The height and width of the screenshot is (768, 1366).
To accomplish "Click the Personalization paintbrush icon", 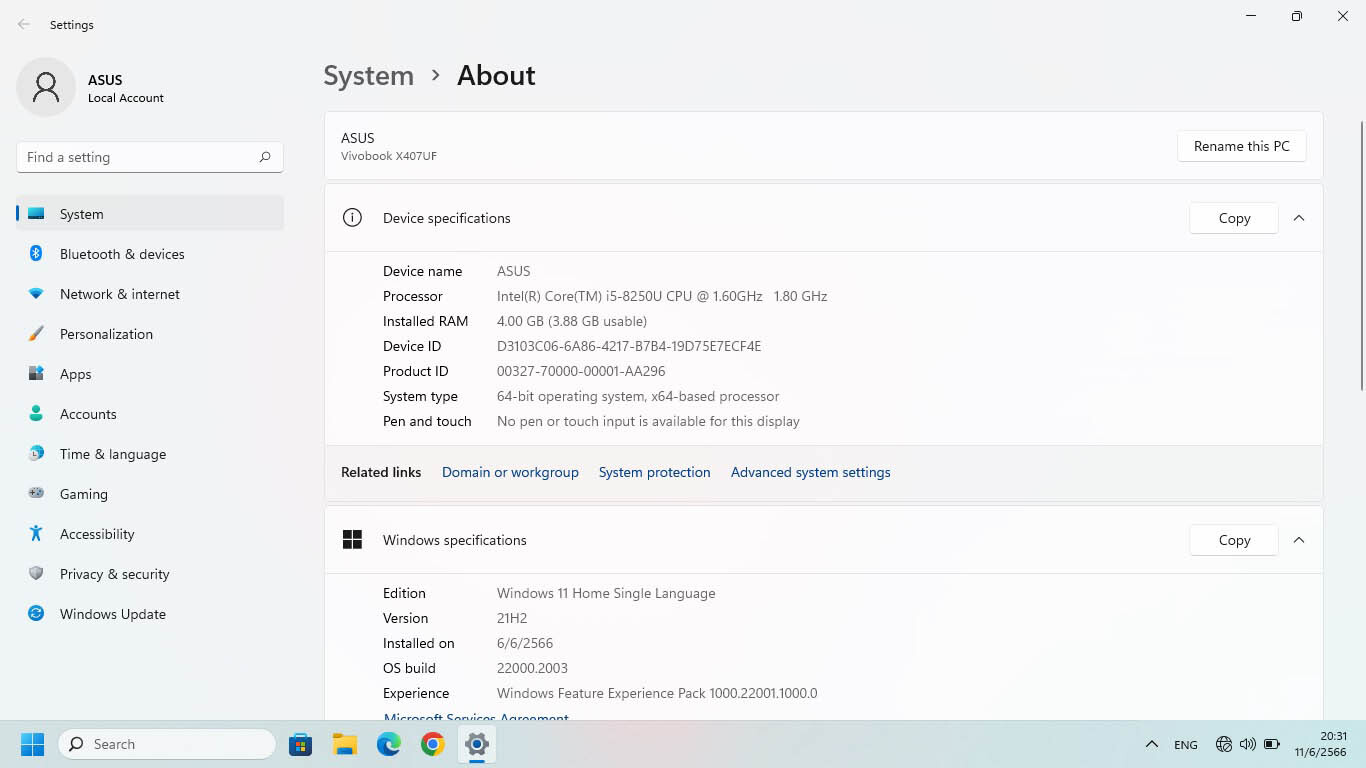I will pyautogui.click(x=36, y=334).
